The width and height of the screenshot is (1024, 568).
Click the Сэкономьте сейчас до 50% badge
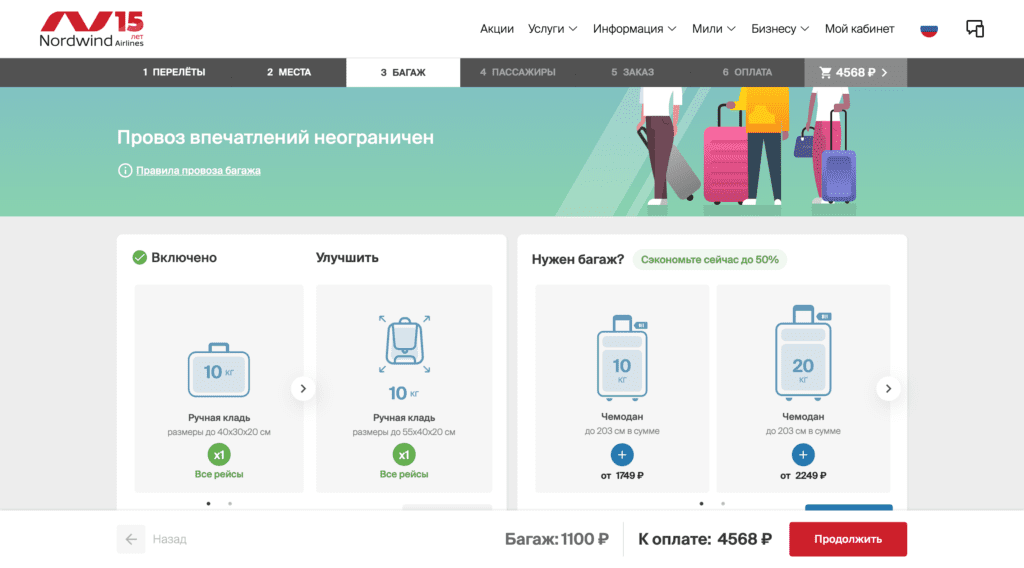710,259
